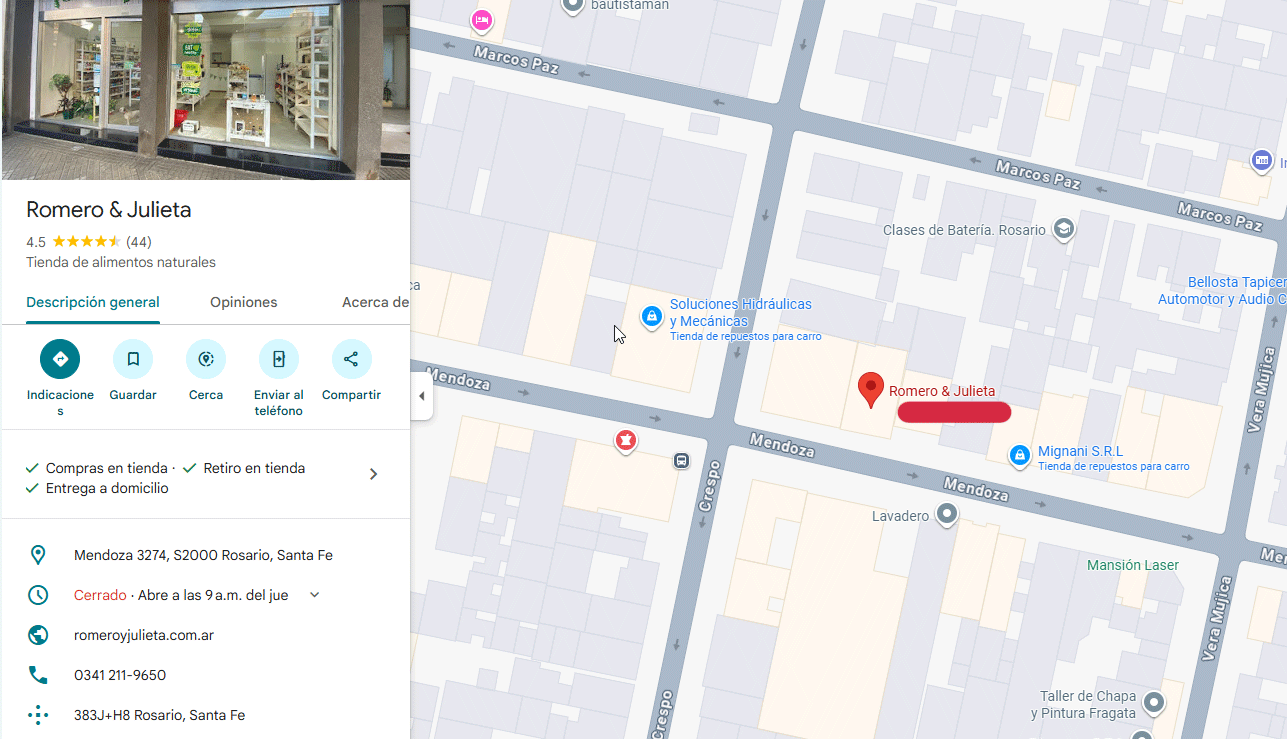The width and height of the screenshot is (1287, 739).
Task: Click the address location pin icon
Action: [38, 555]
